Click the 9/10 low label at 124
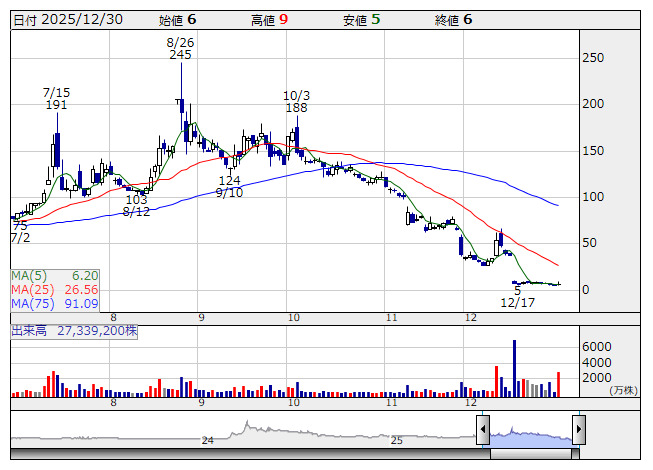Screen dimensions: 653x470 229,186
